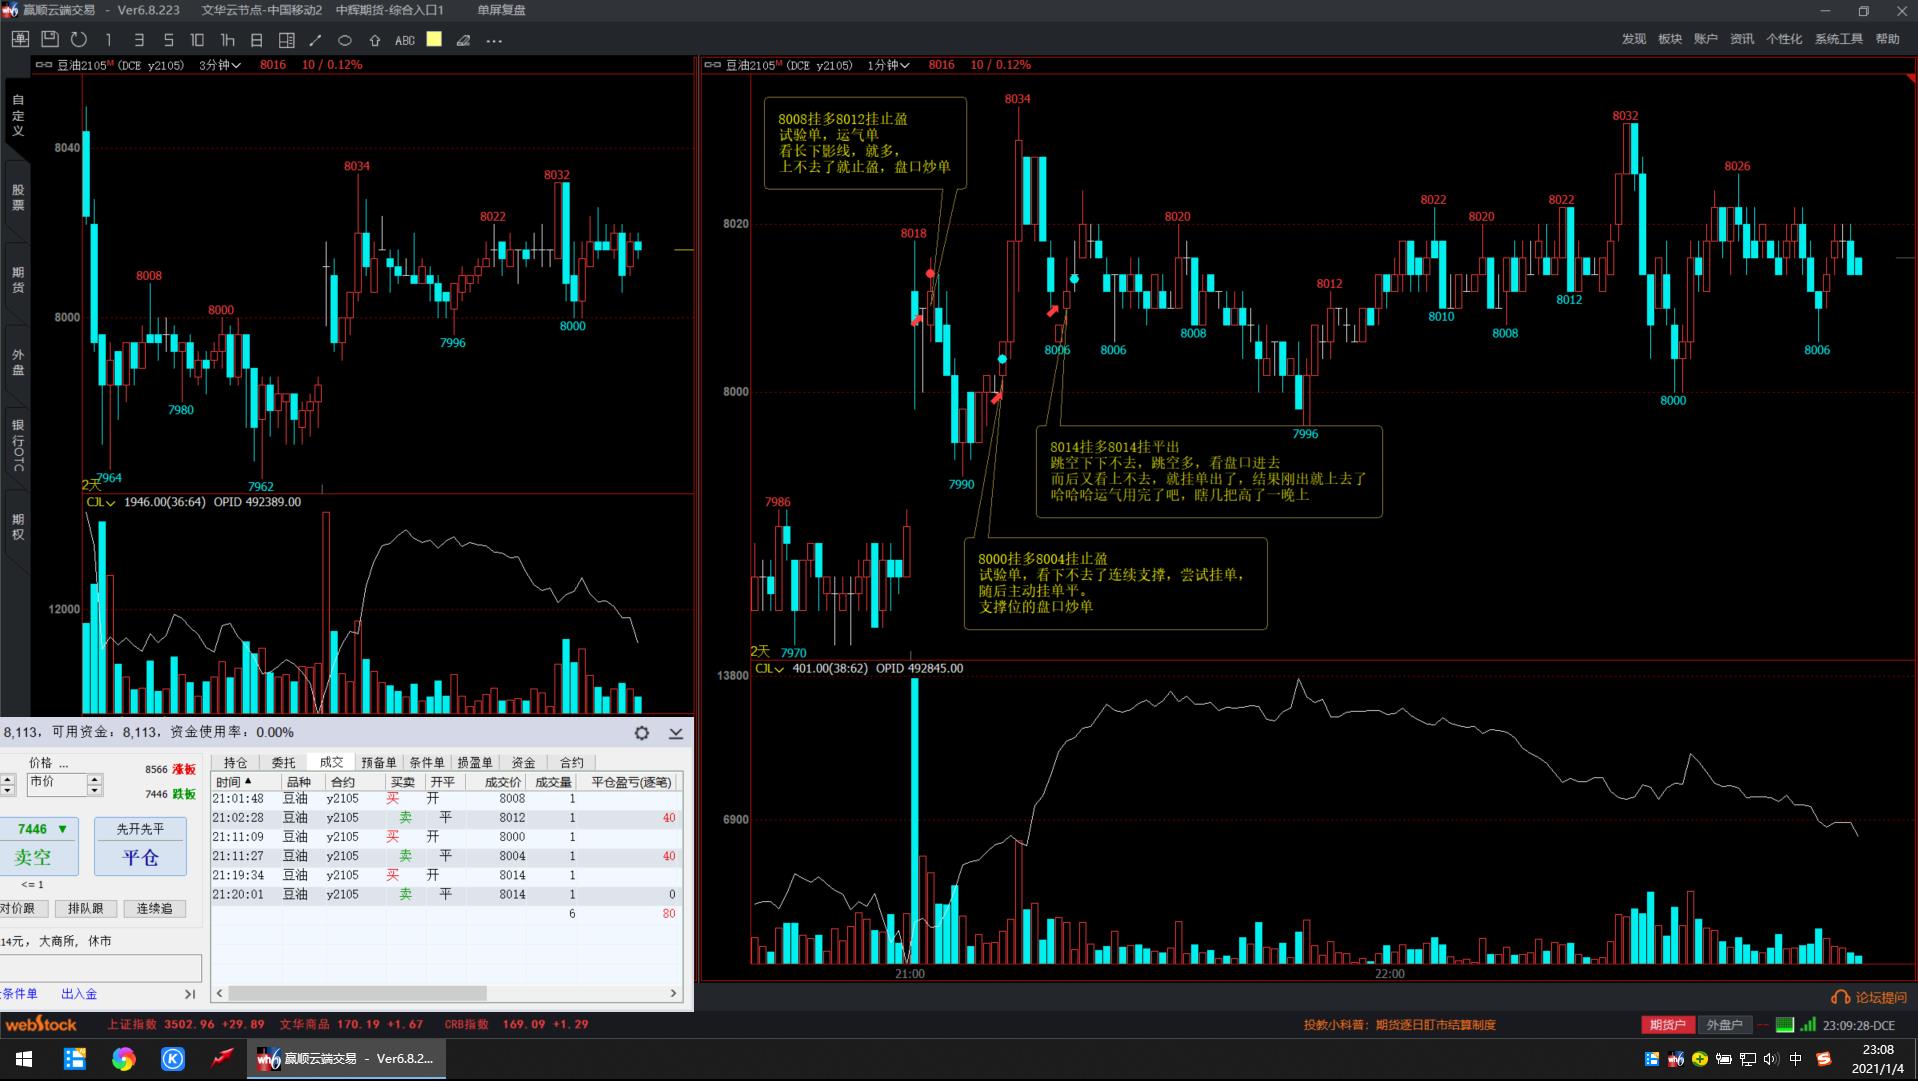Switch to the 外盘户 account toggle
This screenshot has width=1918, height=1081.
tap(1724, 1025)
